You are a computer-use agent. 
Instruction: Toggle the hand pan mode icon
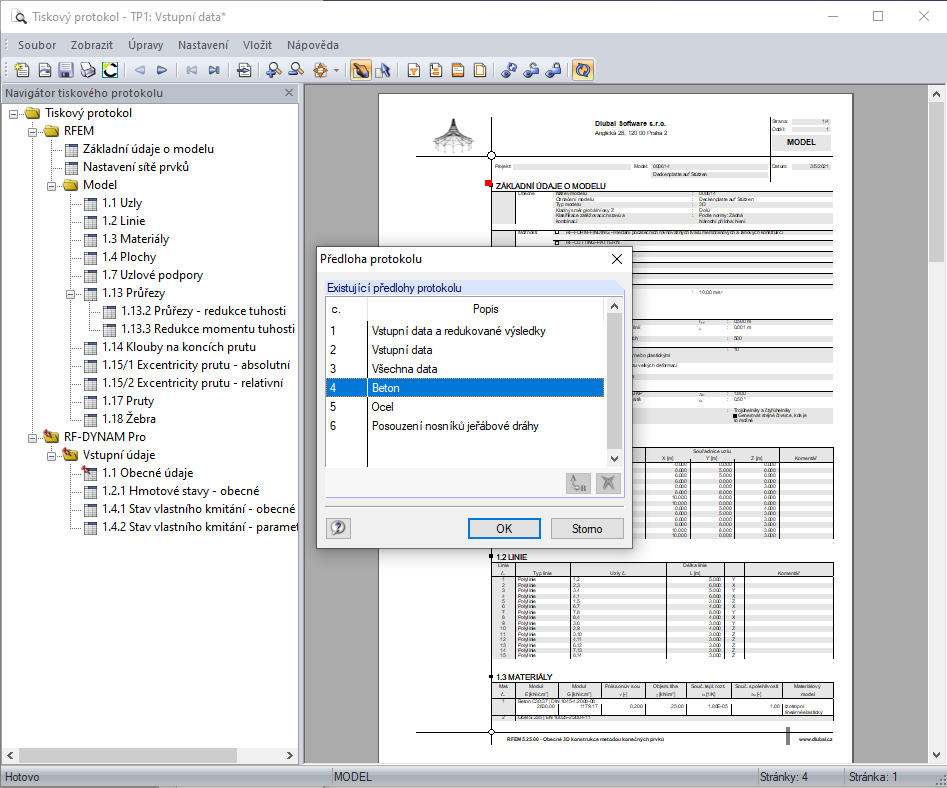[x=361, y=70]
